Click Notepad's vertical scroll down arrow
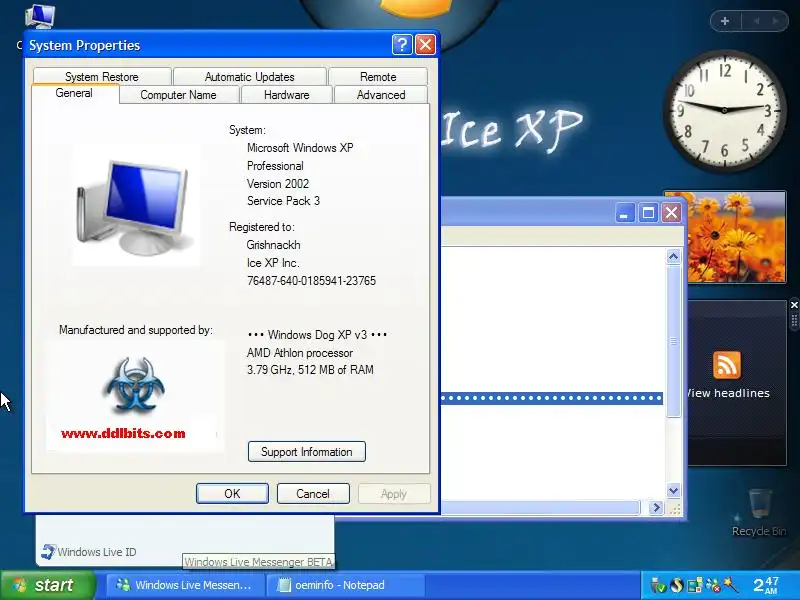This screenshot has width=800, height=600. coord(673,491)
